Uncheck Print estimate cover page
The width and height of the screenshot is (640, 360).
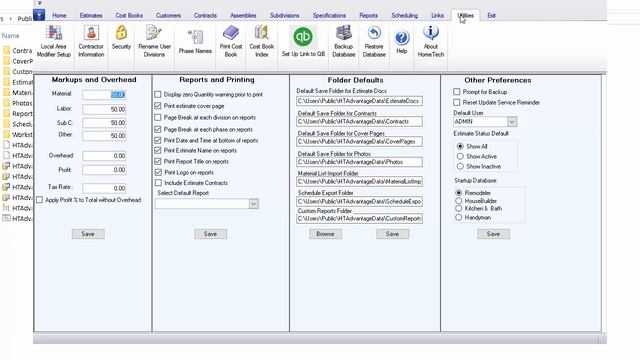click(x=158, y=106)
